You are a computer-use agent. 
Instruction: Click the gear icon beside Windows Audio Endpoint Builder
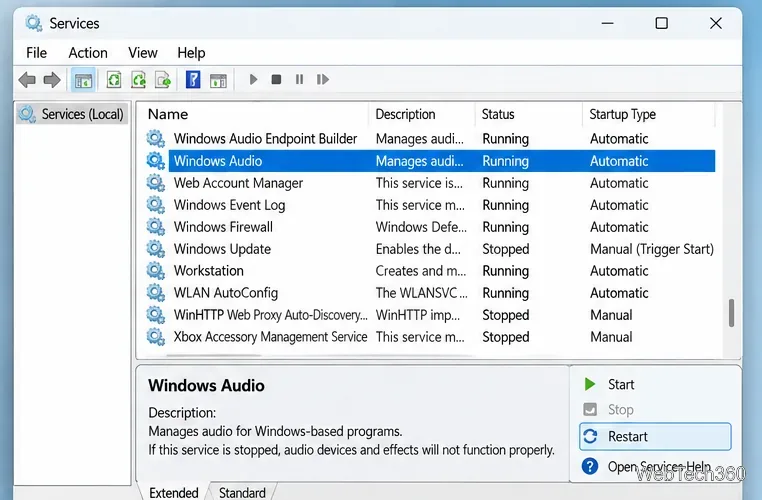pos(156,138)
